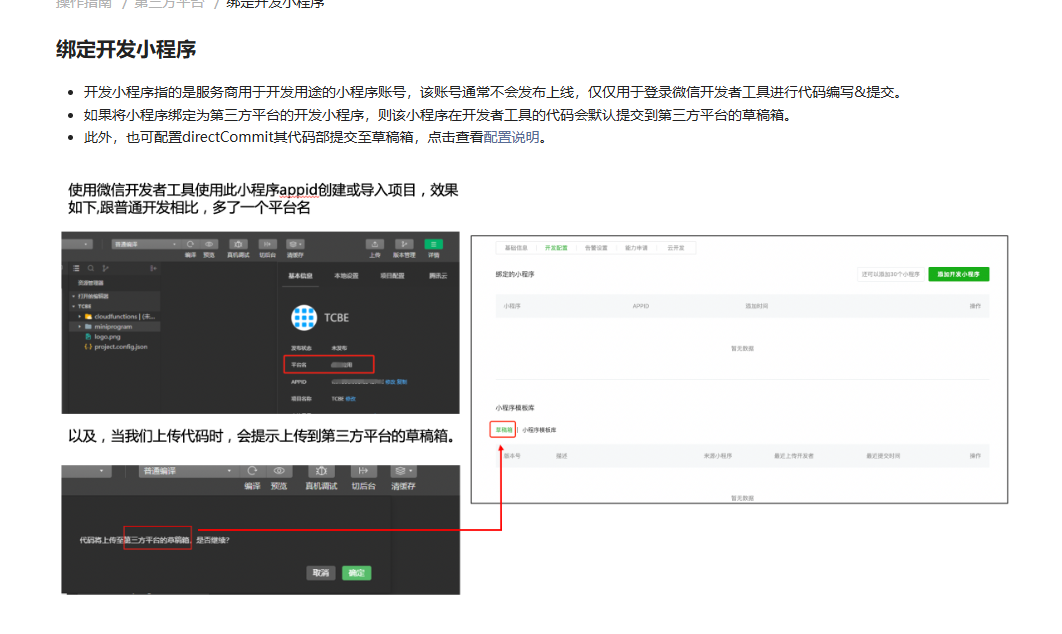Screen dimensions: 1062x634
Task: Click 修改 link beside project name TCBE
Action: [x=351, y=399]
